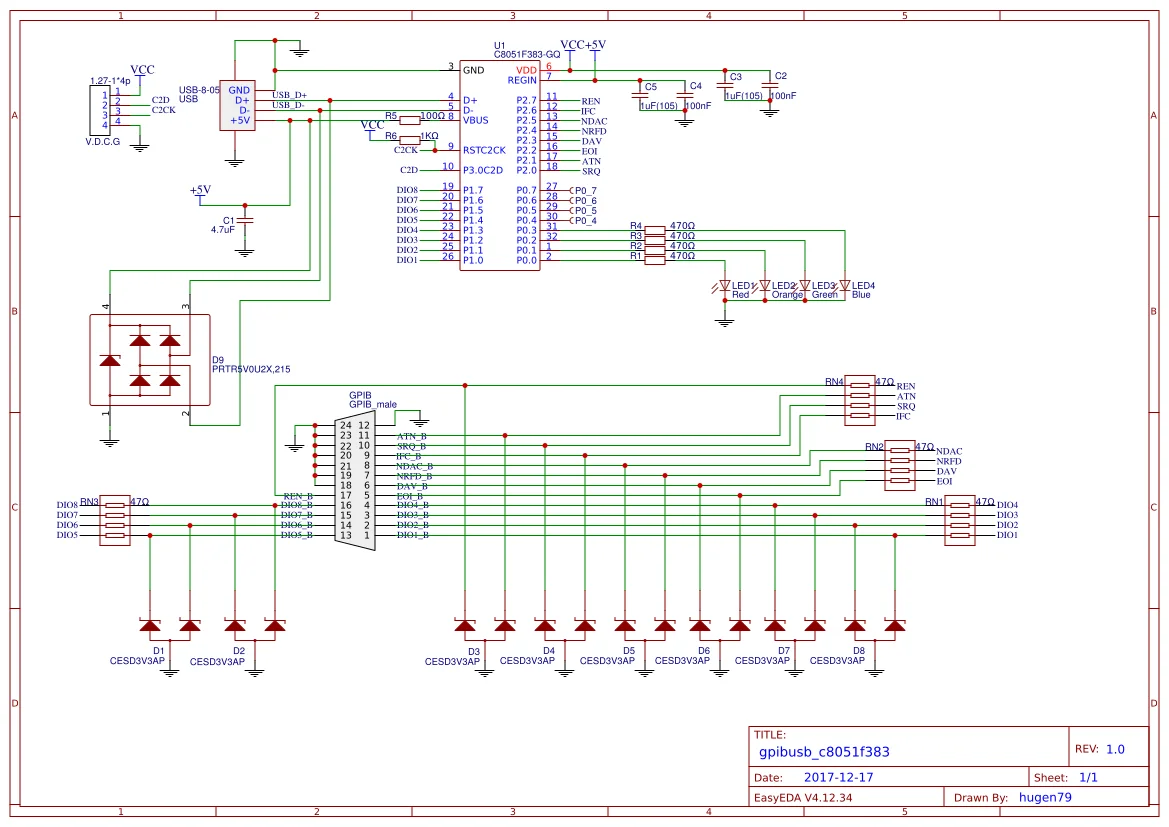
Task: Click the REN_B net label
Action: (298, 496)
